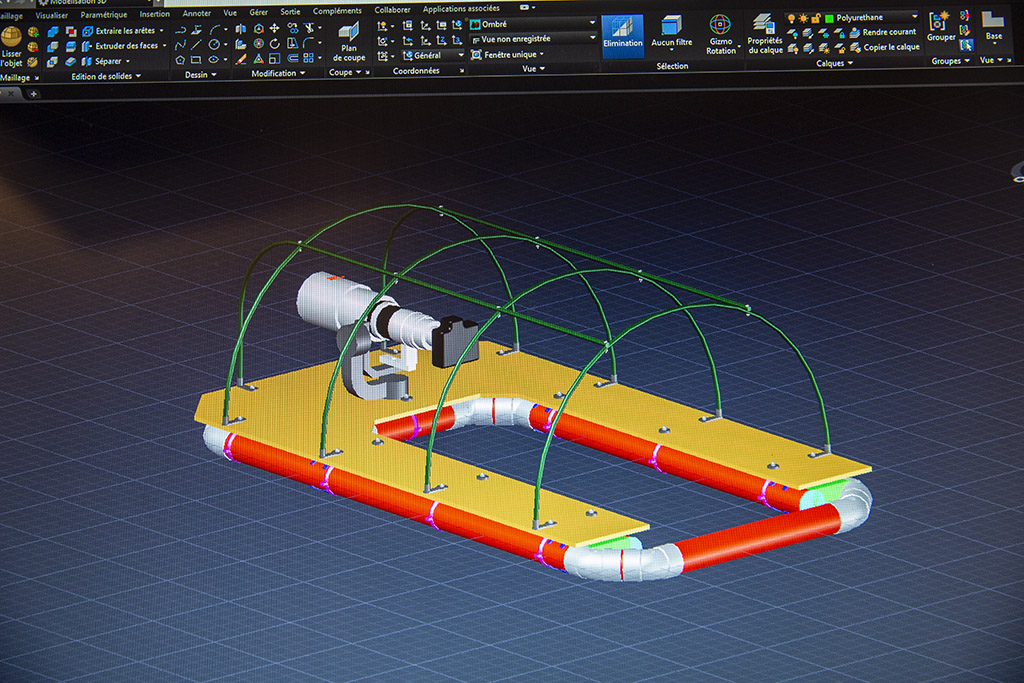Click the Array grid tool icon
The image size is (1024, 683).
click(x=308, y=59)
